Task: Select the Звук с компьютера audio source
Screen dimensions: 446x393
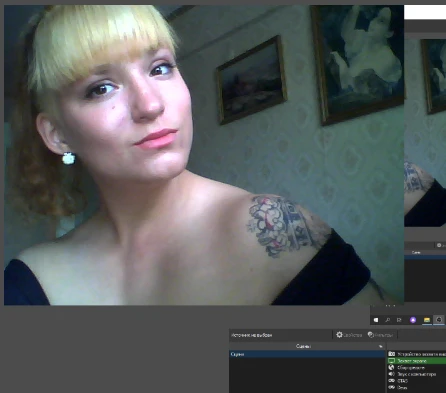Action: click(x=417, y=374)
